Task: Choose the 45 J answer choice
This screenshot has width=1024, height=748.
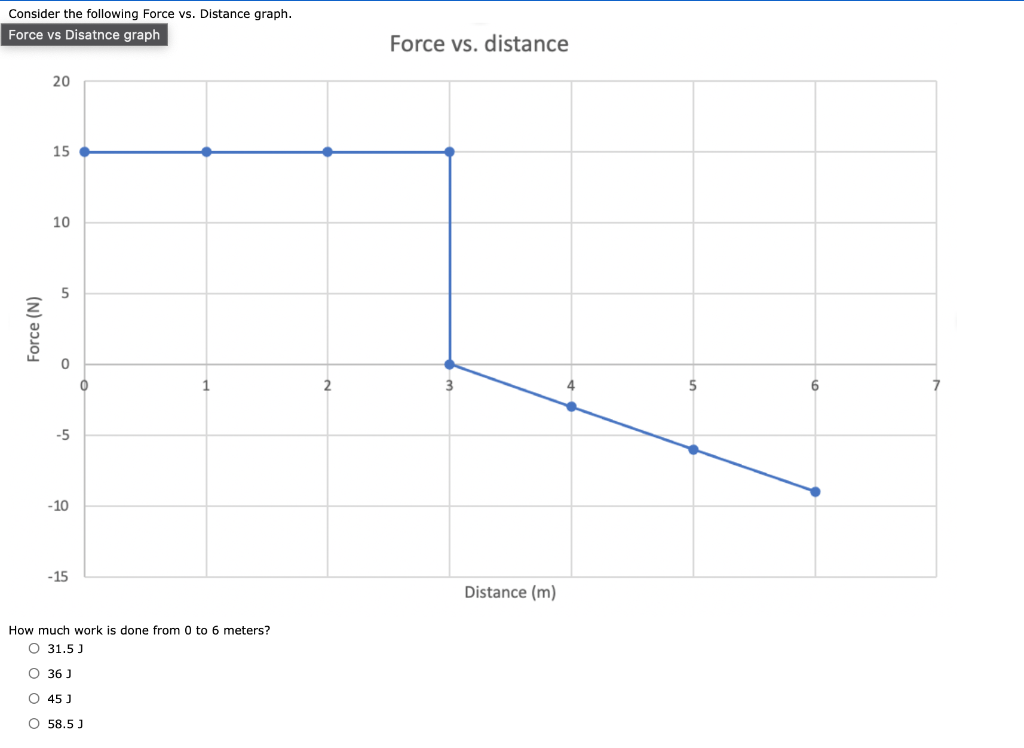Action: 35,698
